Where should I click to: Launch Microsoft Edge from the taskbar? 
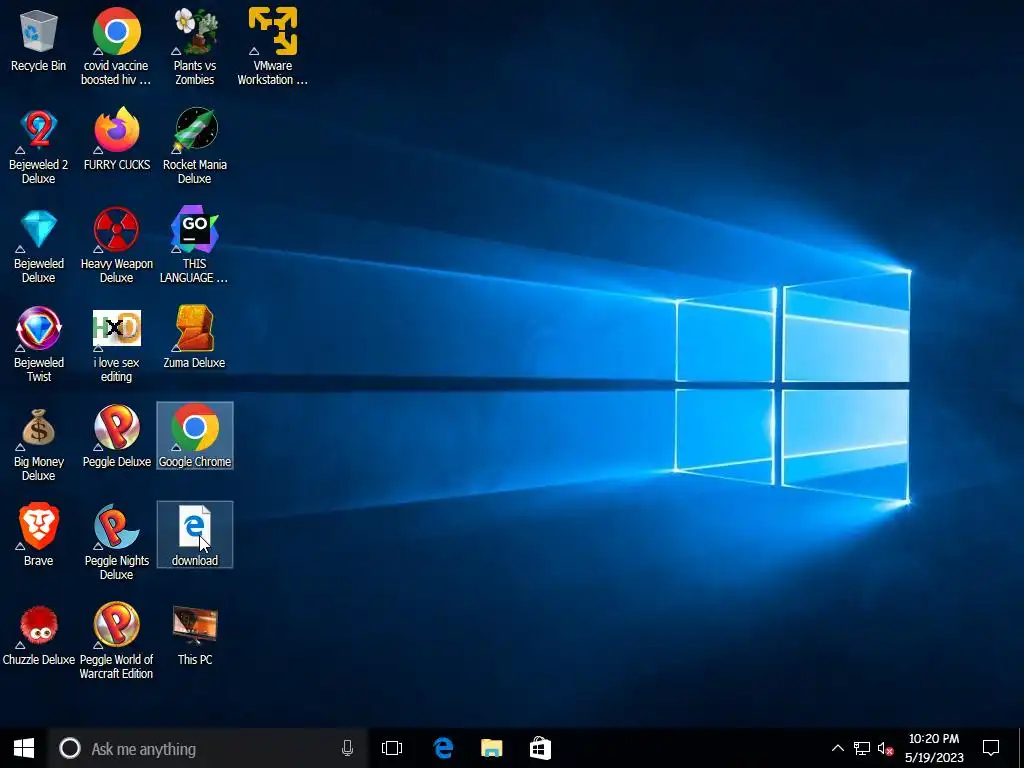[443, 748]
